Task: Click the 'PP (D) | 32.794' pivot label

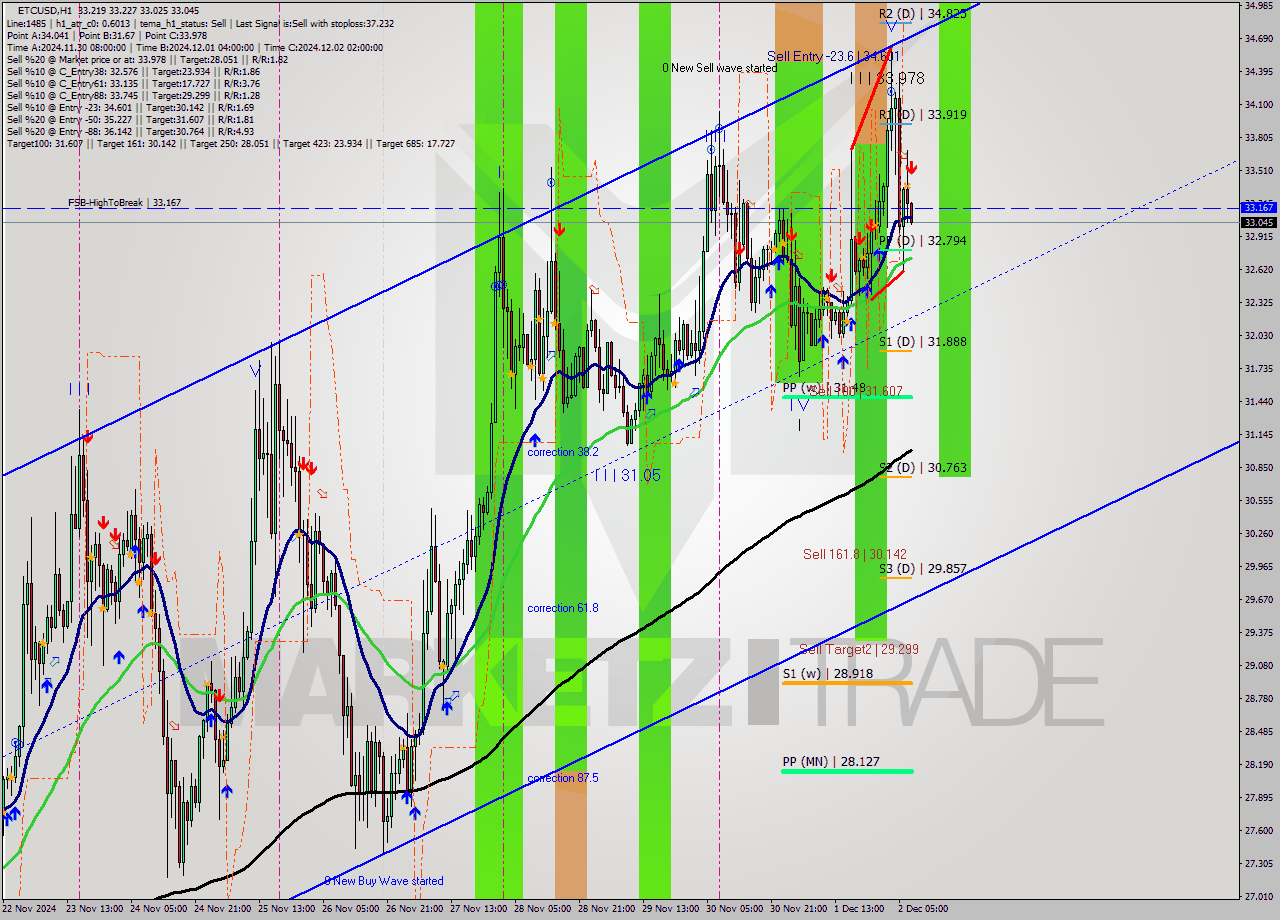Action: [922, 241]
